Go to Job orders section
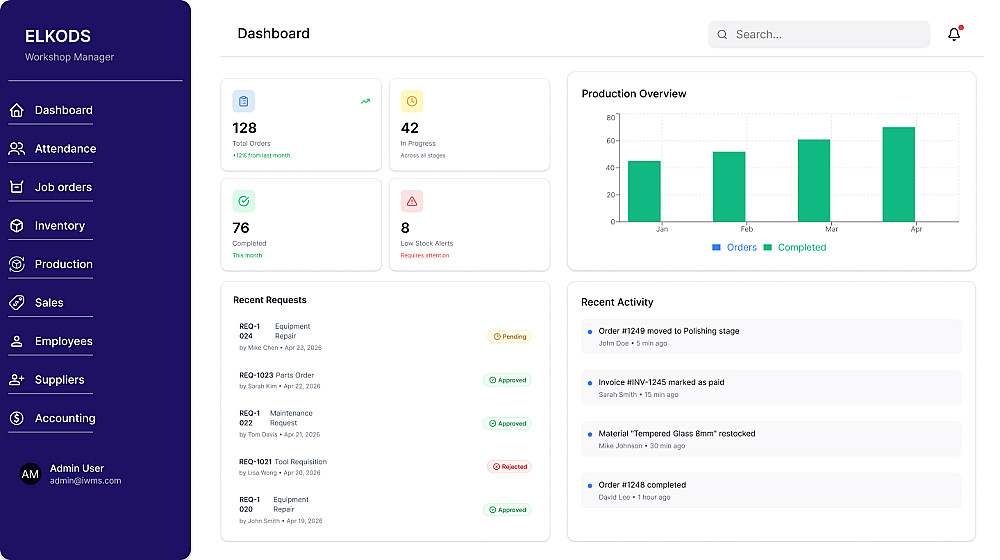The height and width of the screenshot is (560, 1000). pyautogui.click(x=63, y=187)
